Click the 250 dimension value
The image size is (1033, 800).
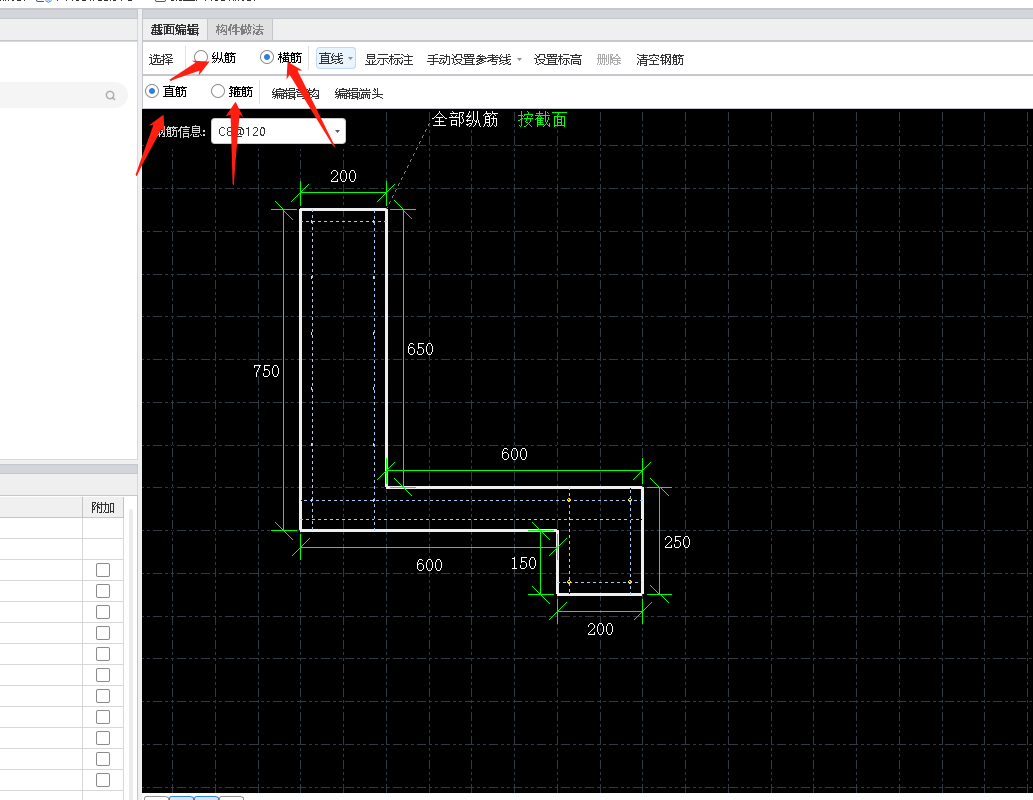click(677, 542)
